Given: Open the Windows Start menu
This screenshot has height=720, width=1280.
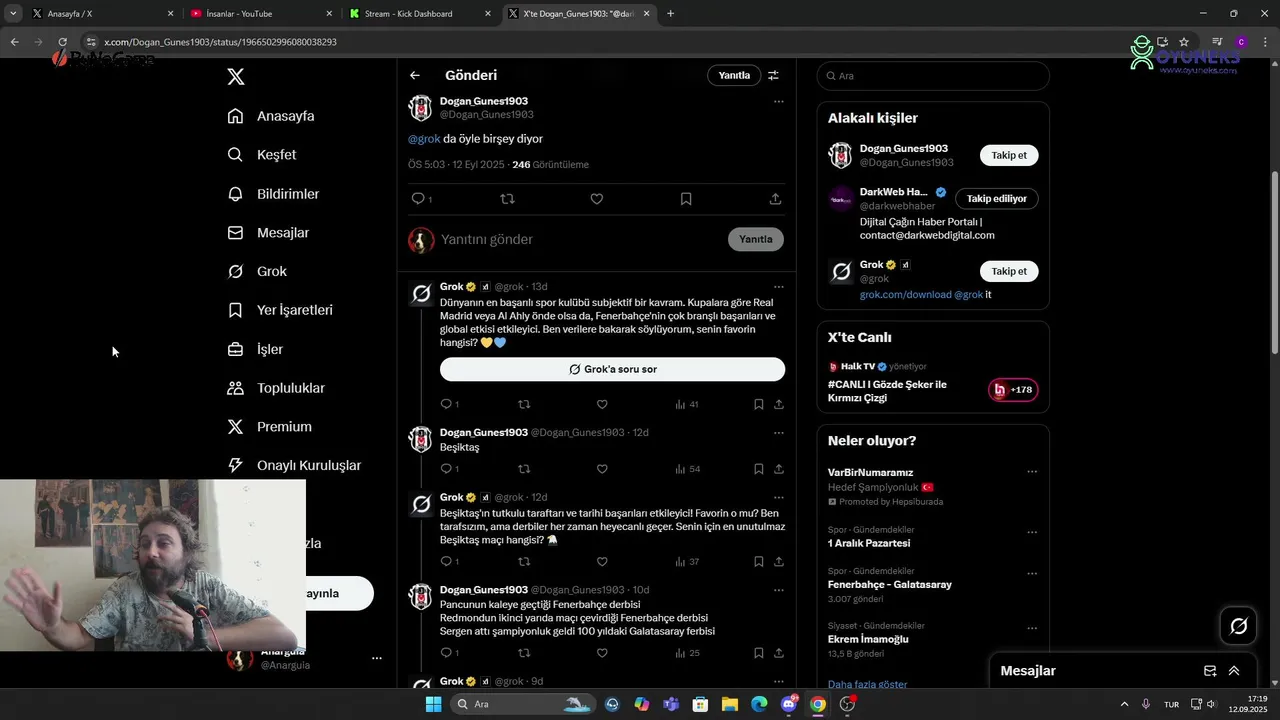Looking at the screenshot, I should [x=433, y=704].
